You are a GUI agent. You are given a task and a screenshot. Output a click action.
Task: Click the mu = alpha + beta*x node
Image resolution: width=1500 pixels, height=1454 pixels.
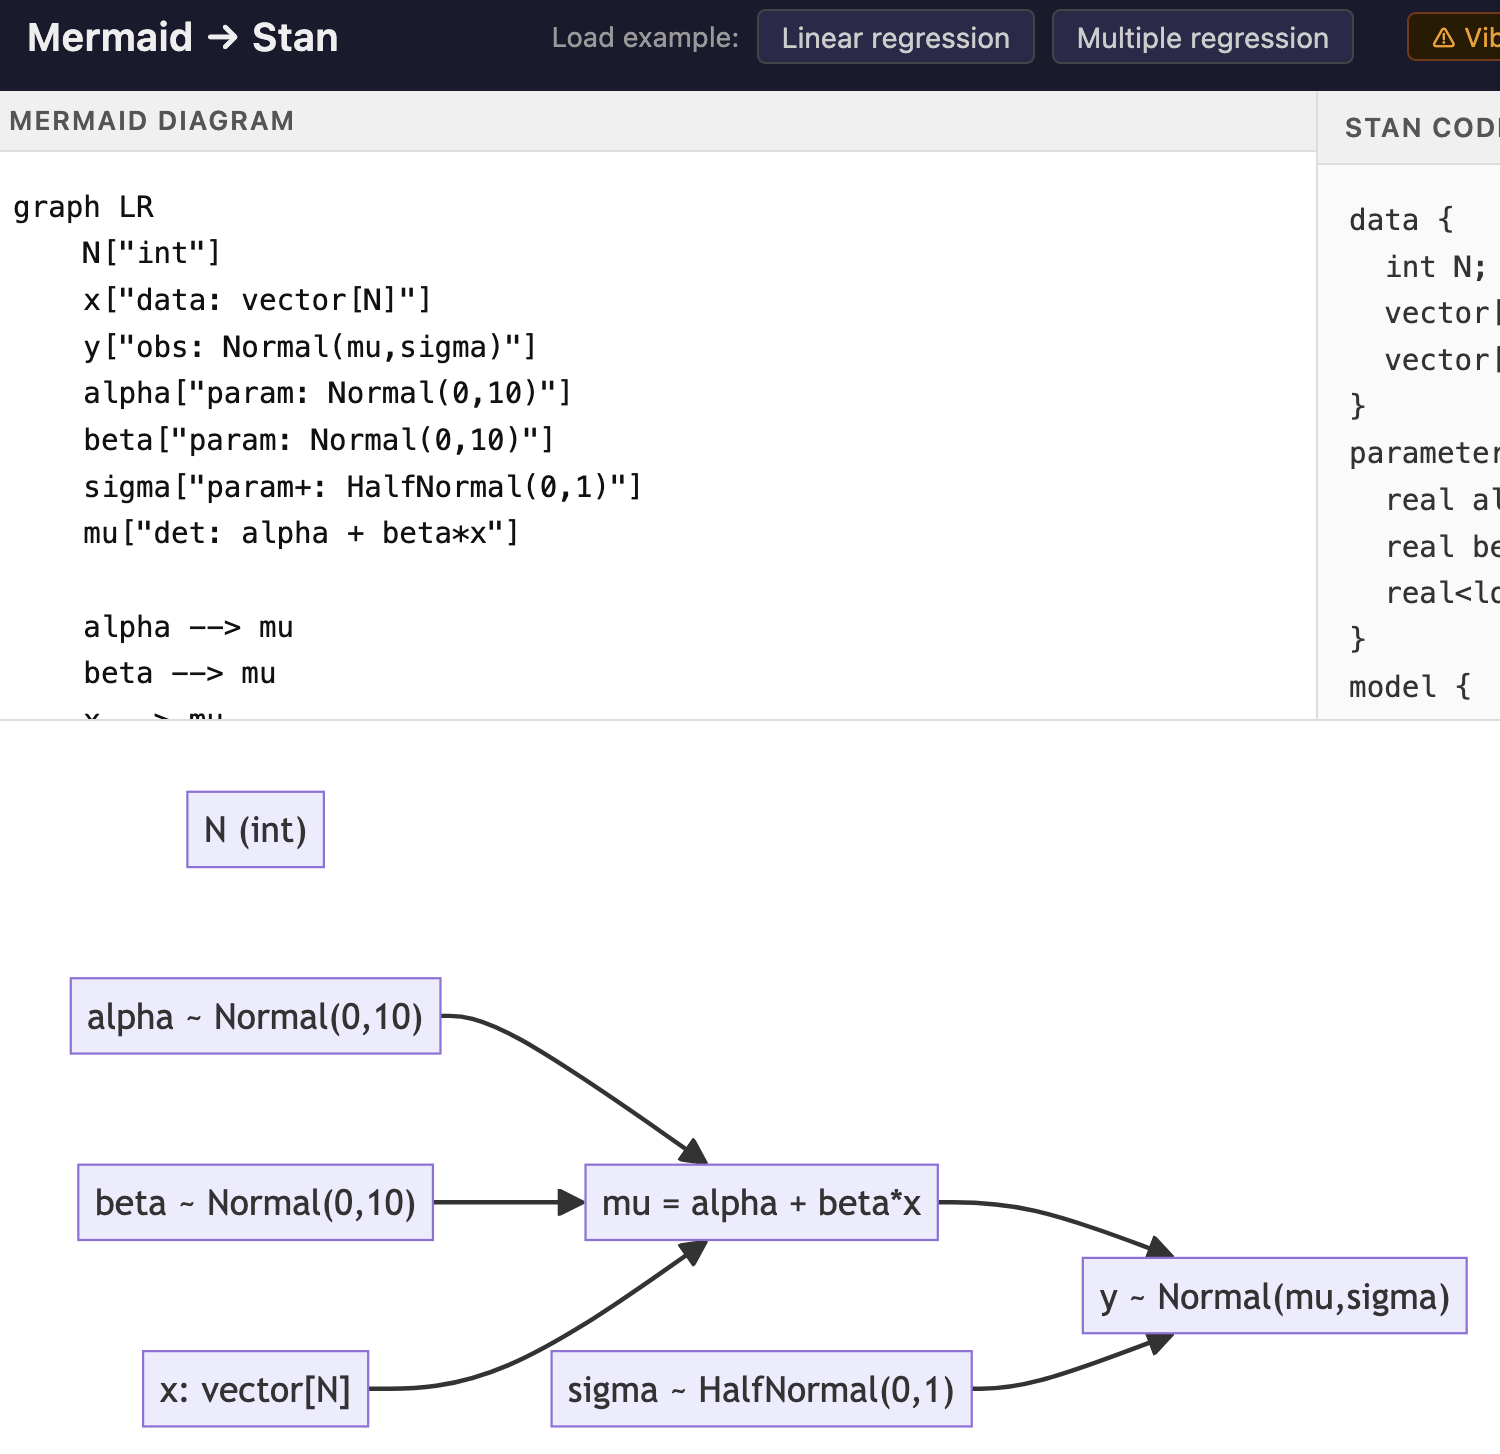(761, 1203)
